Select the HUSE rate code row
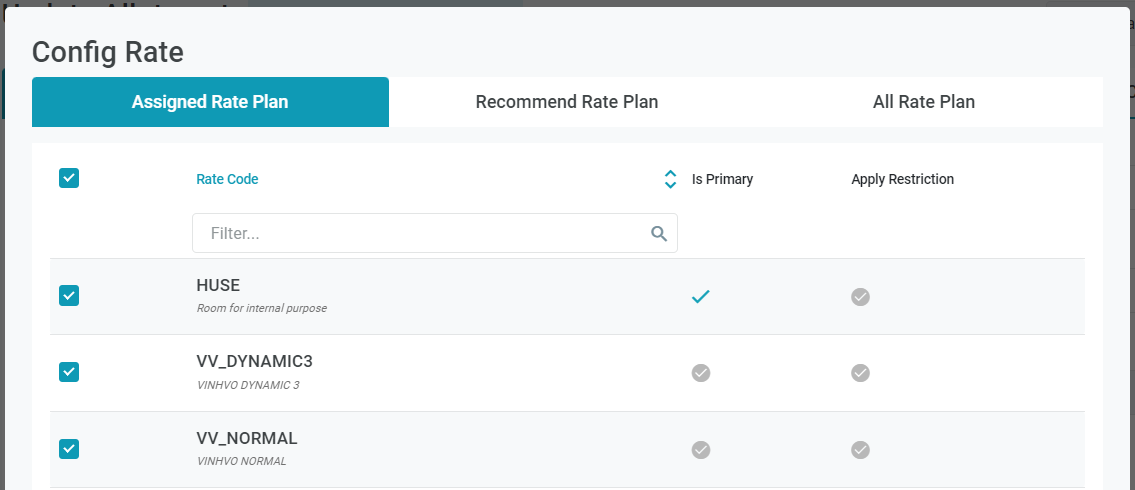Screen dimensions: 1135x490 [x=400, y=296]
